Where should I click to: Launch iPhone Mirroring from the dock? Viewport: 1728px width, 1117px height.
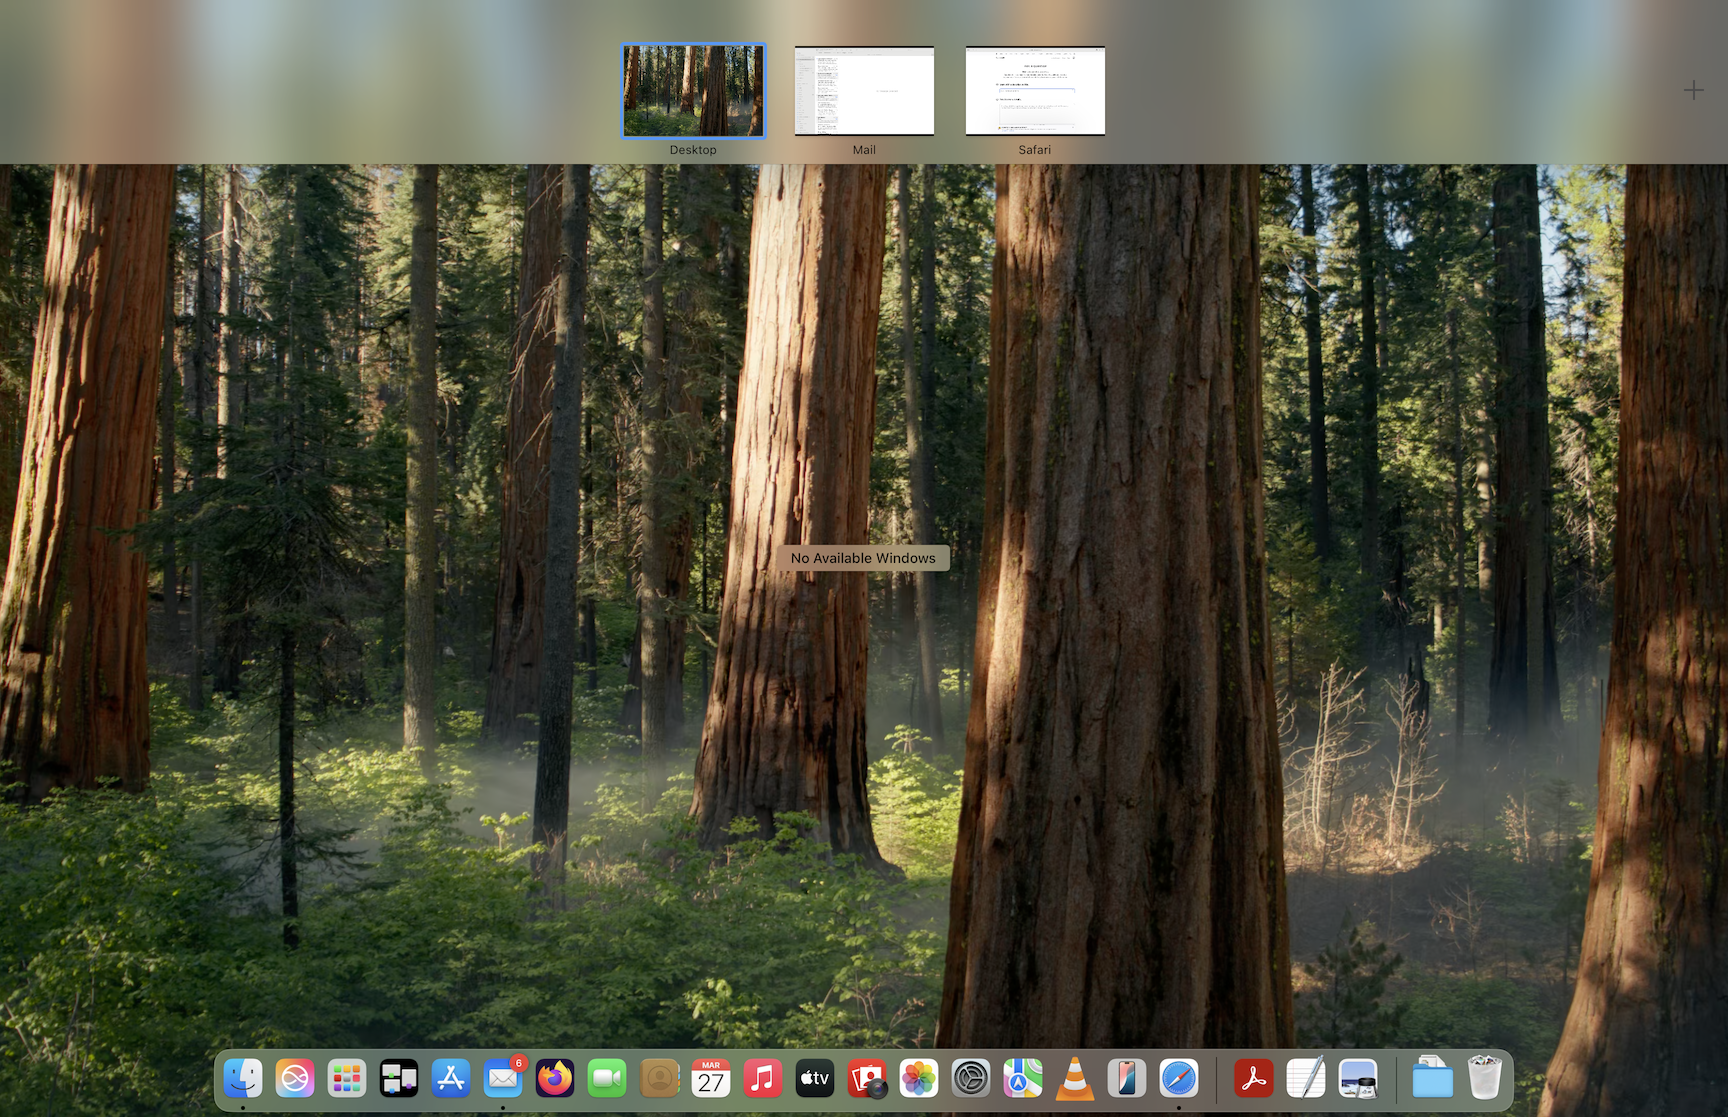(1127, 1079)
